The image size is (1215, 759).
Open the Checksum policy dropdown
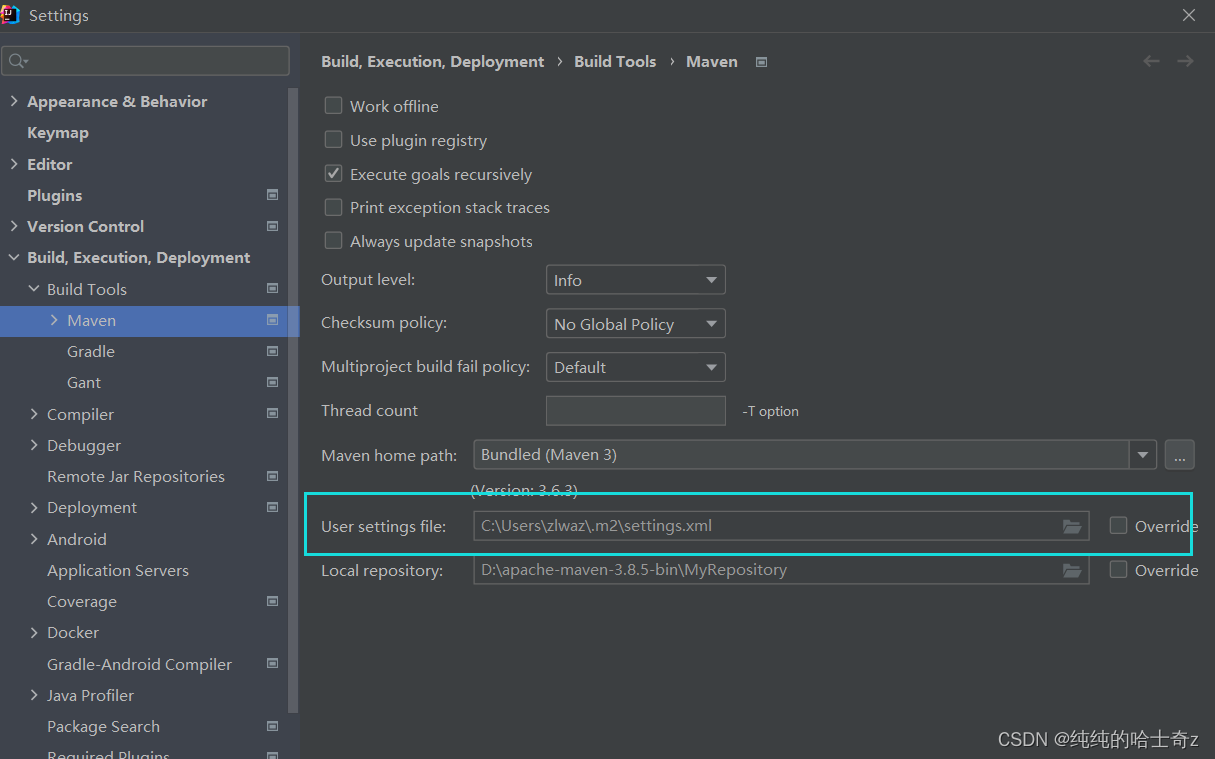pos(635,324)
